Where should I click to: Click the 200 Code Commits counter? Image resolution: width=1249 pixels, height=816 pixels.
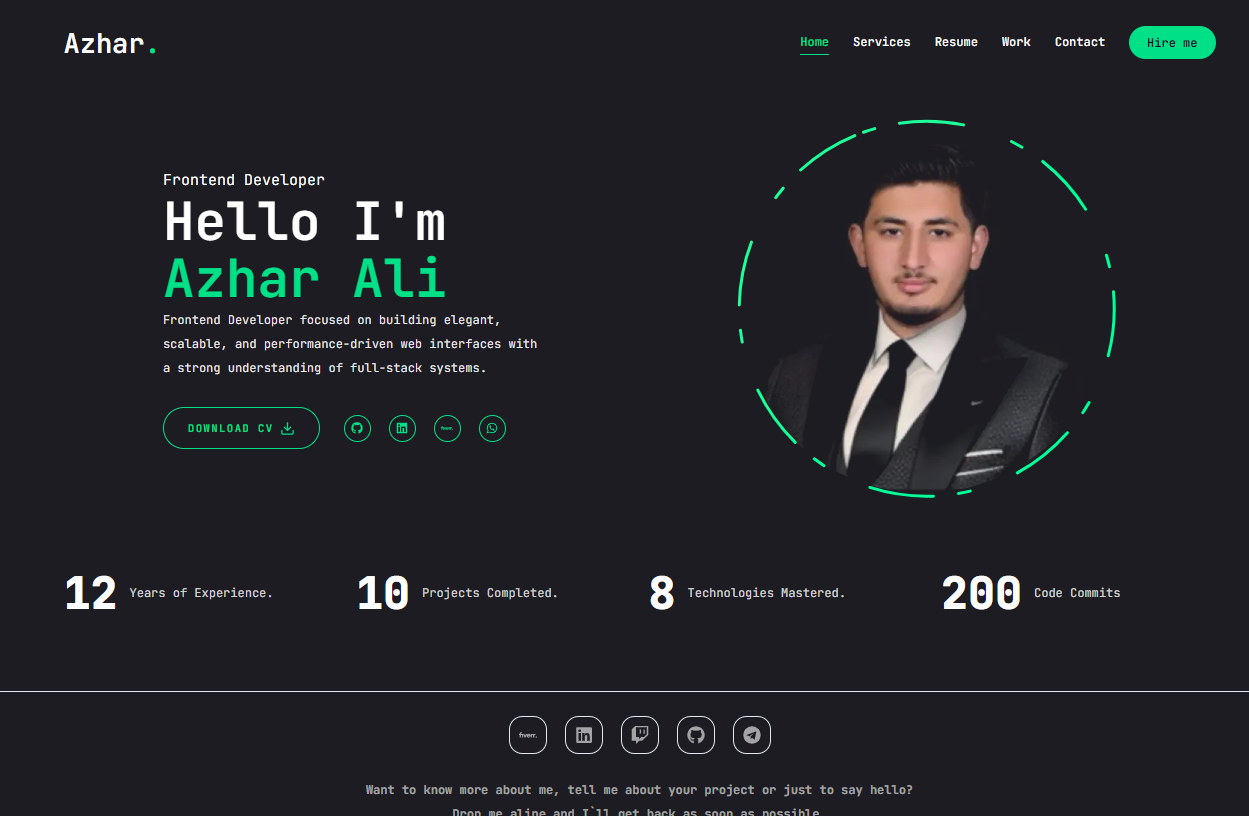click(1031, 593)
